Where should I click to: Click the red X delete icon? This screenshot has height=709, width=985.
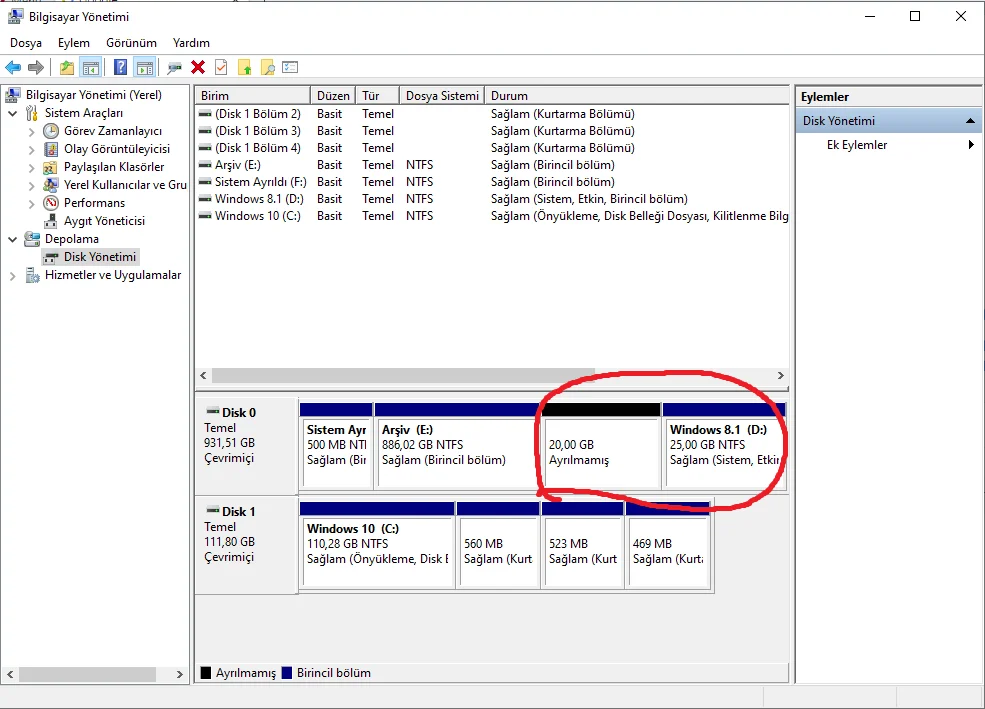[x=198, y=67]
